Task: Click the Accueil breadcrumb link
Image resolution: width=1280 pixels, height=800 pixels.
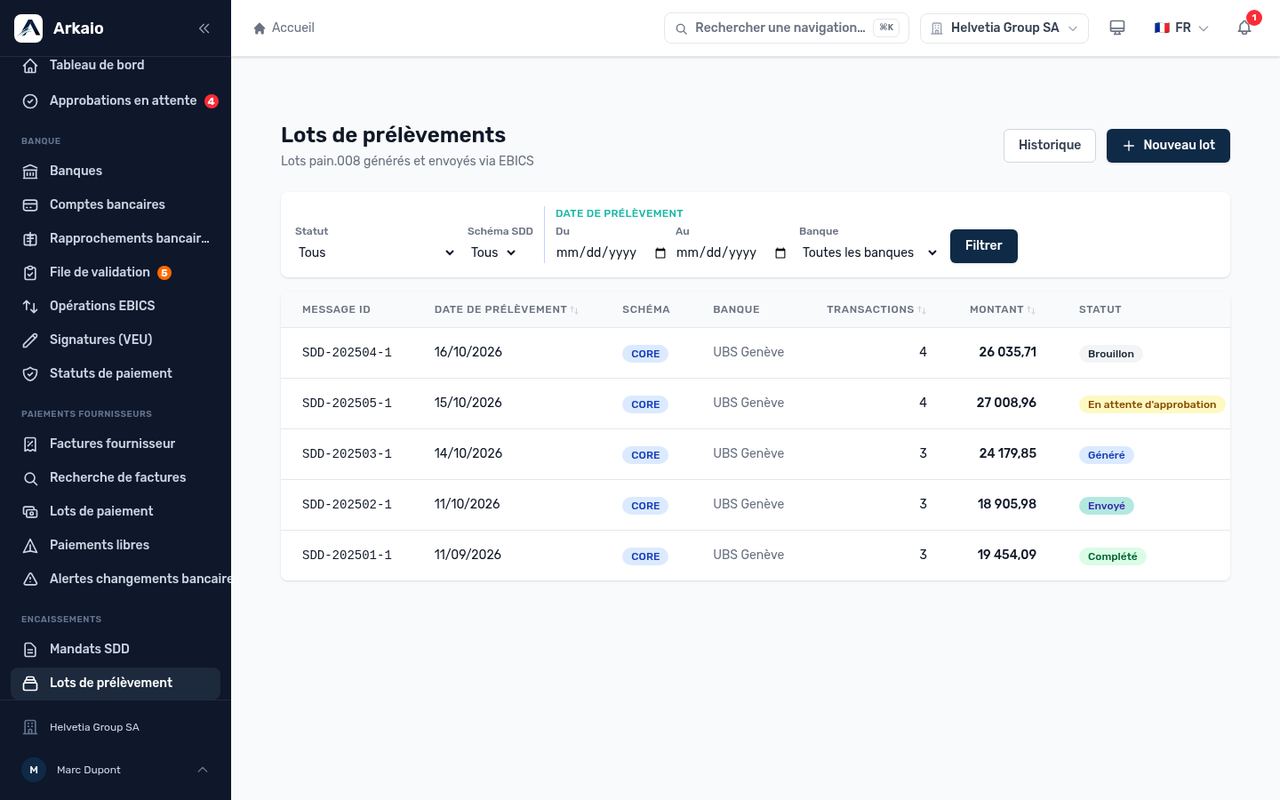Action: [x=293, y=28]
